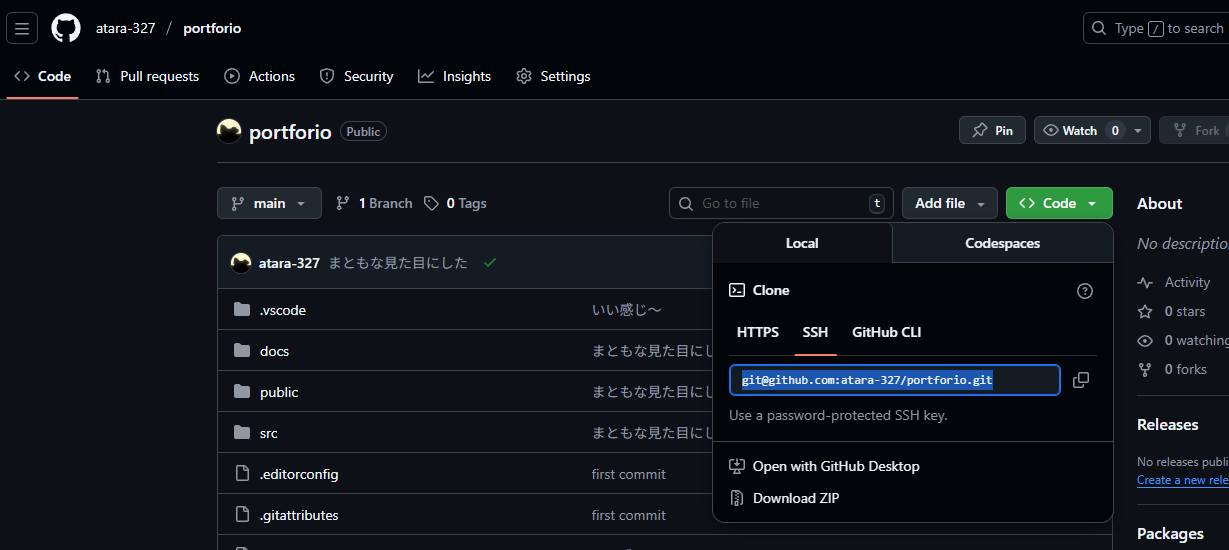The height and width of the screenshot is (550, 1229).
Task: Choose the SSH clone option
Action: pos(815,332)
